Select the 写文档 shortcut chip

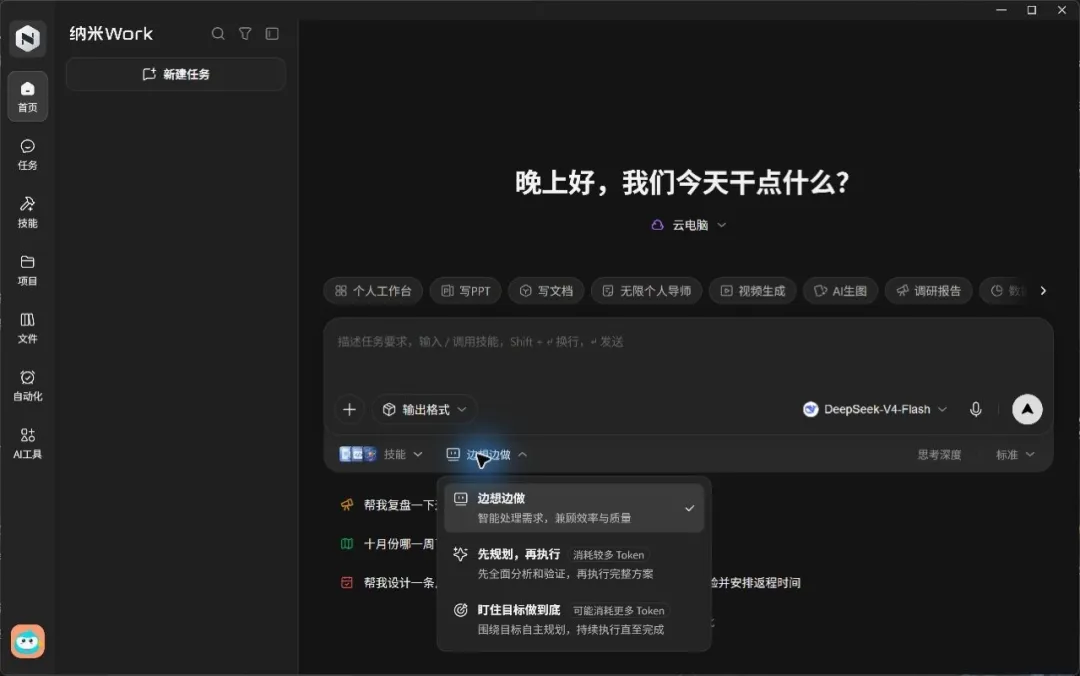(x=546, y=291)
